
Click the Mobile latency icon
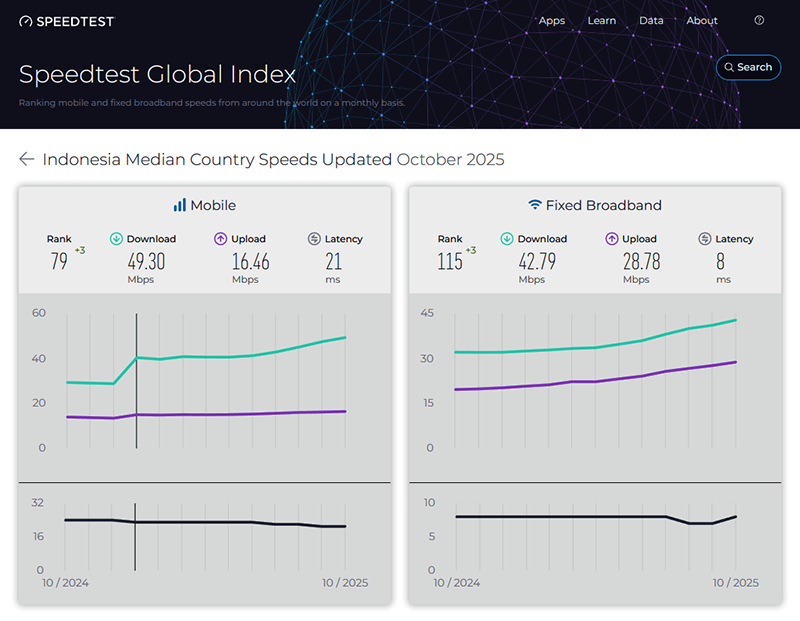tap(314, 239)
